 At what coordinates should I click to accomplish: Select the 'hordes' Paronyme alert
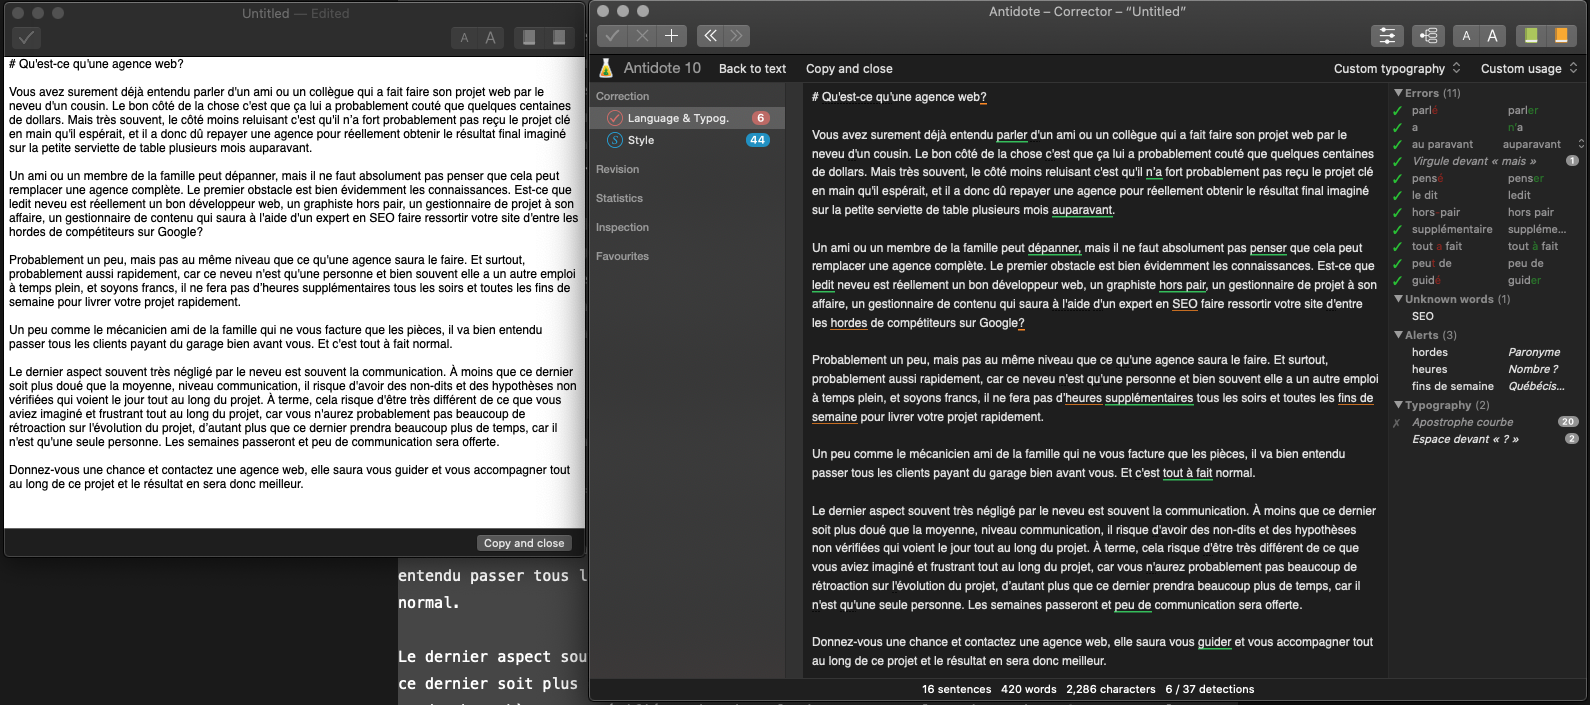point(1486,352)
